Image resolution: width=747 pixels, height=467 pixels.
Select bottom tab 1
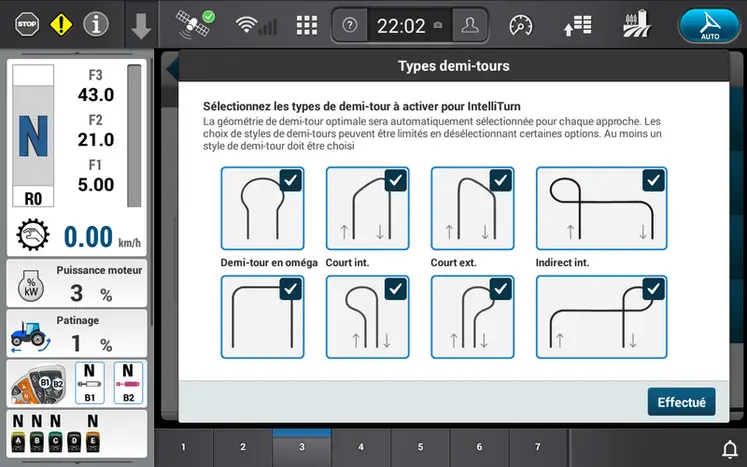pos(183,447)
